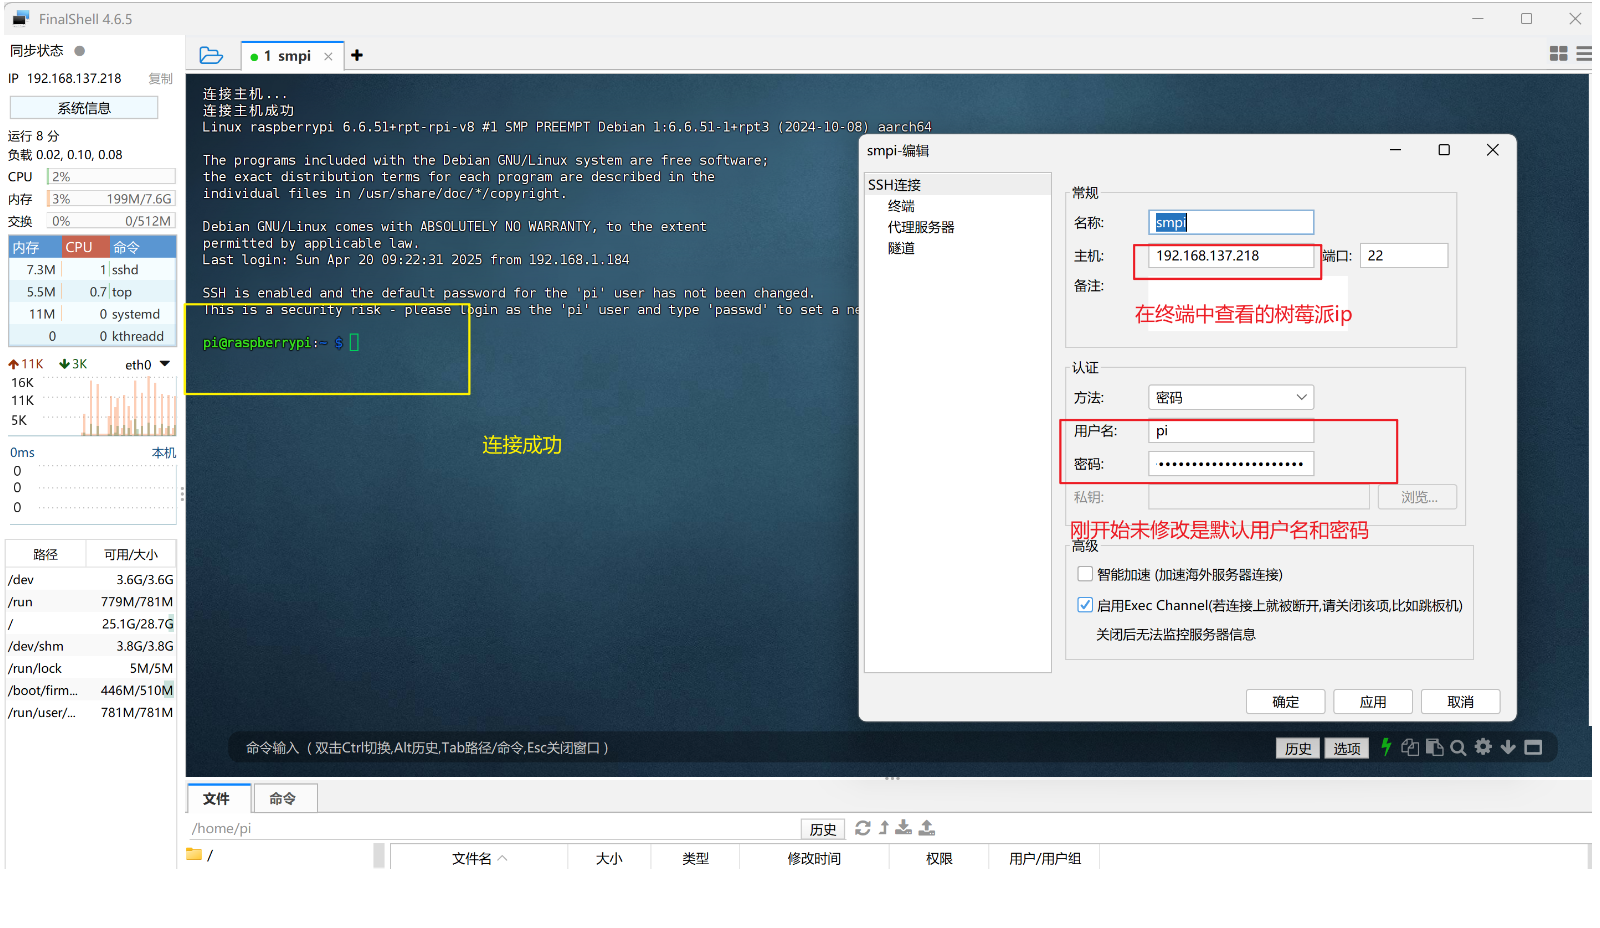Open the 文件 bottom tab

(x=217, y=798)
